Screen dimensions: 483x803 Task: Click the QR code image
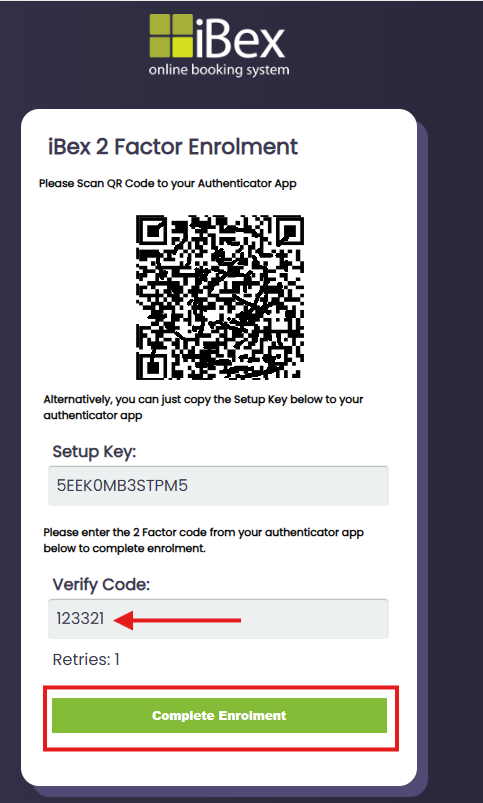click(220, 298)
